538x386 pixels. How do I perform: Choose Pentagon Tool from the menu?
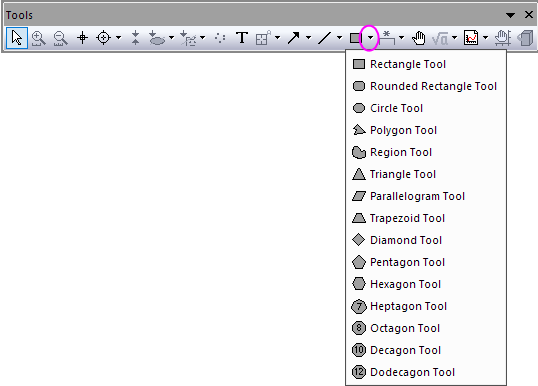[x=426, y=262]
